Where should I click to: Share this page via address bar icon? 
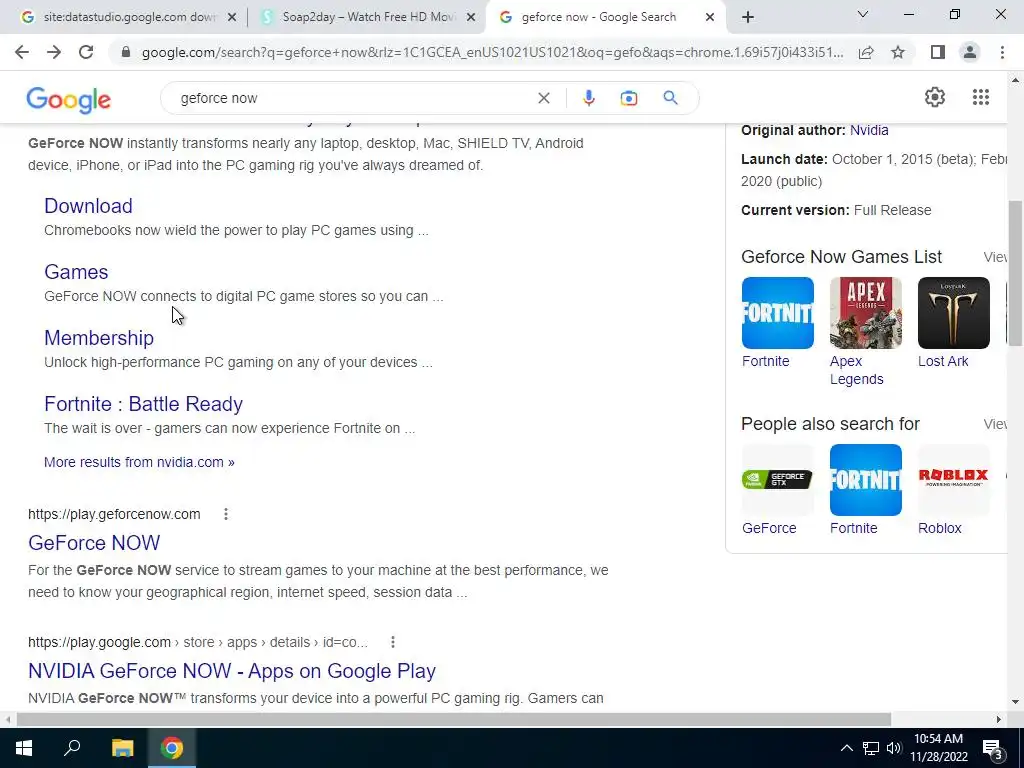(866, 52)
